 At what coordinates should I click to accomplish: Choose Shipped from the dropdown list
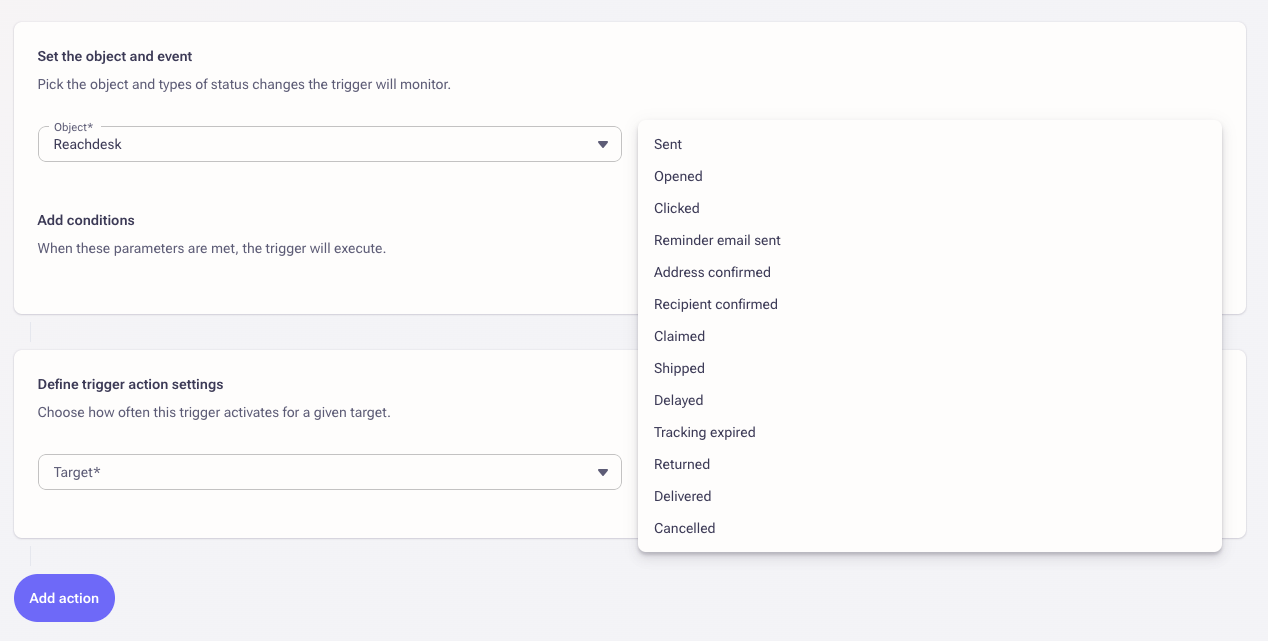tap(679, 368)
